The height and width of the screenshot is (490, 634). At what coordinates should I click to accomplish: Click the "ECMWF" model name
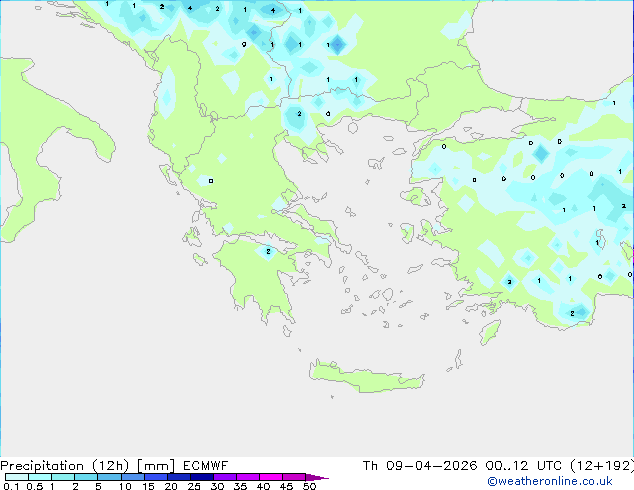(x=205, y=466)
